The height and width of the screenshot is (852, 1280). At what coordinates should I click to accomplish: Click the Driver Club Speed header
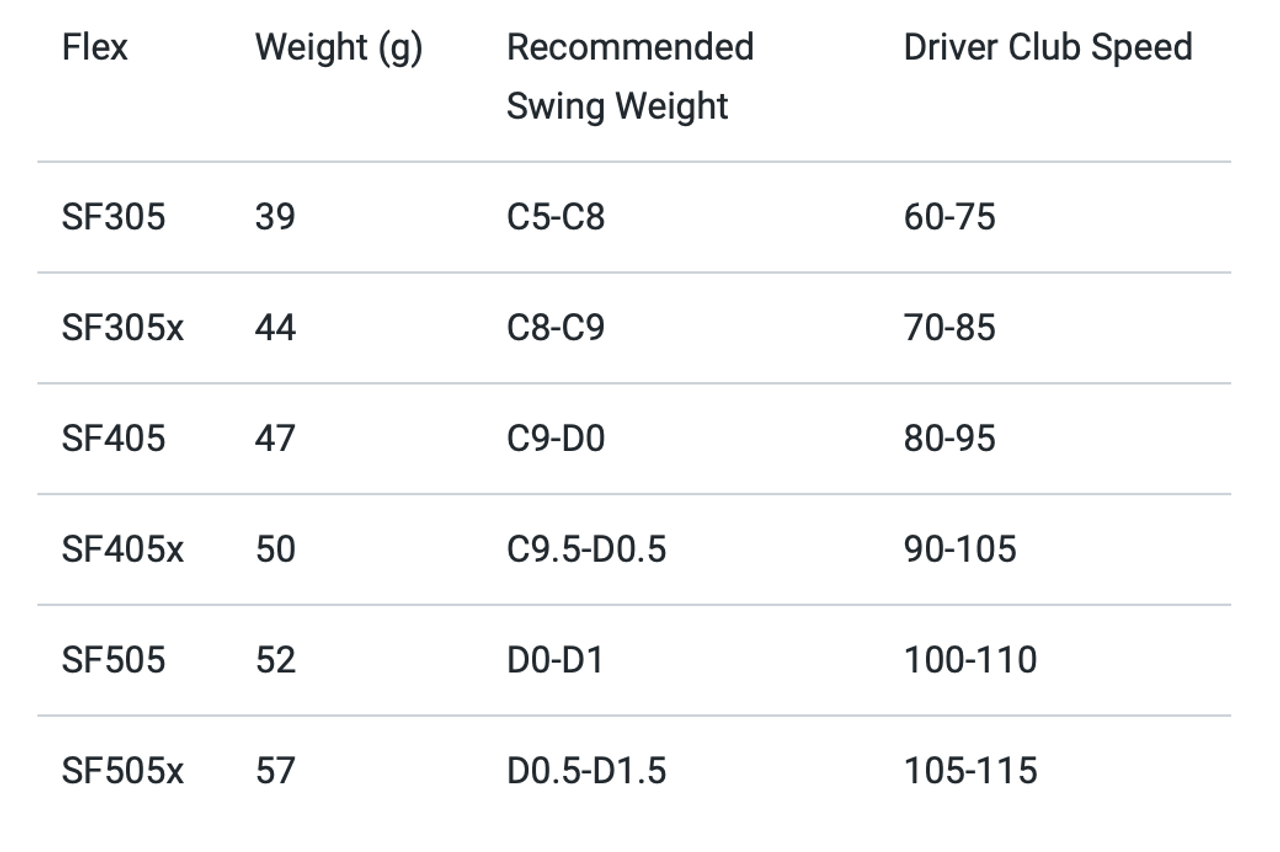[1048, 48]
